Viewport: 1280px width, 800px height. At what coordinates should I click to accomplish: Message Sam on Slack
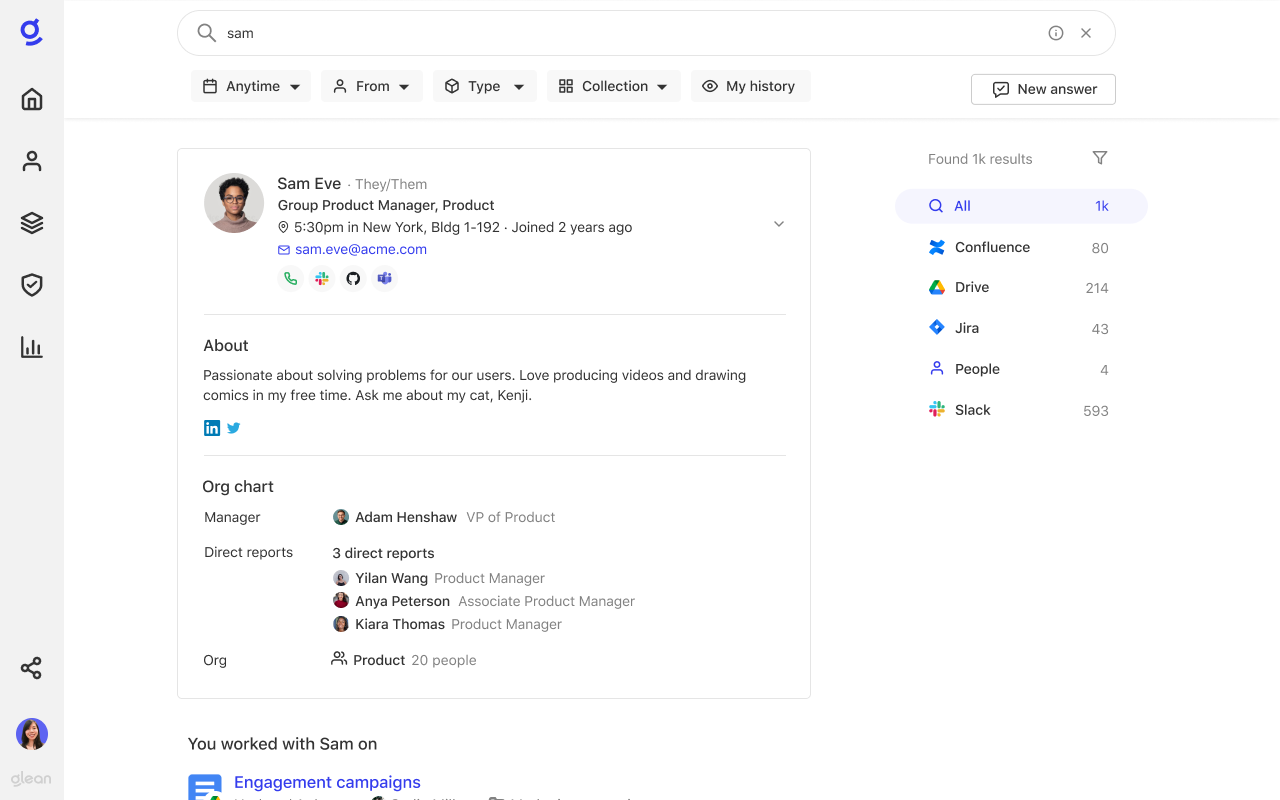pyautogui.click(x=321, y=278)
